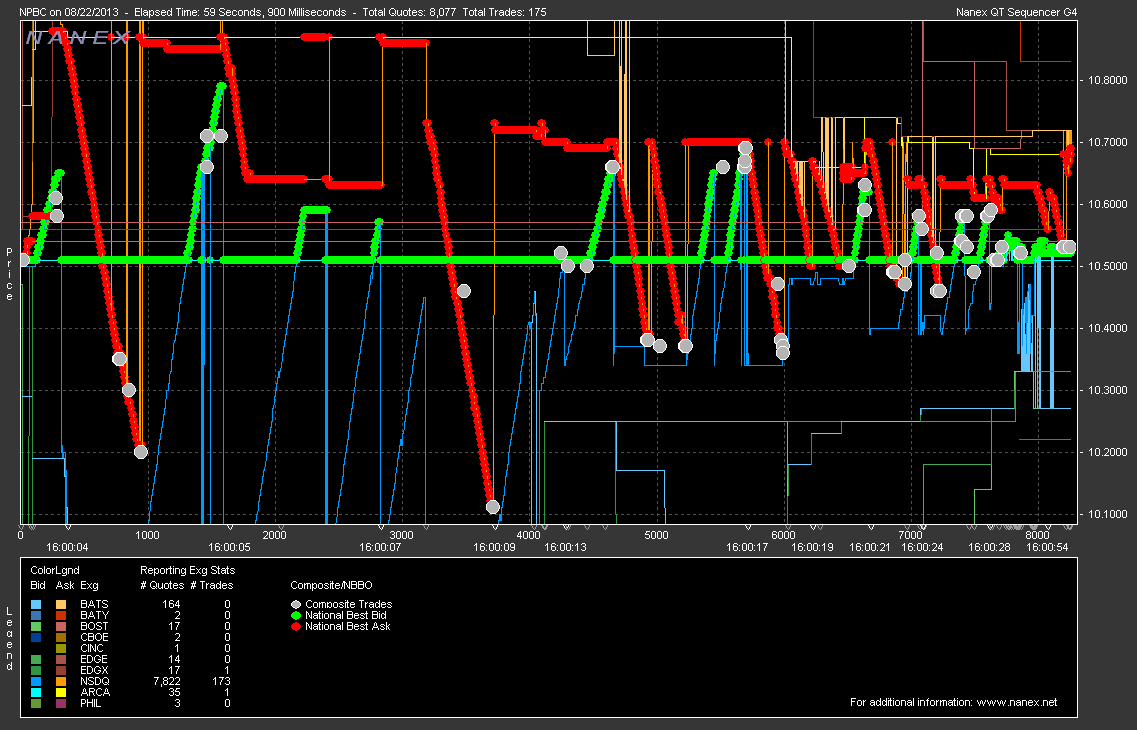1137x730 pixels.
Task: Click the 10.5000 price axis label
Action: (x=1107, y=266)
